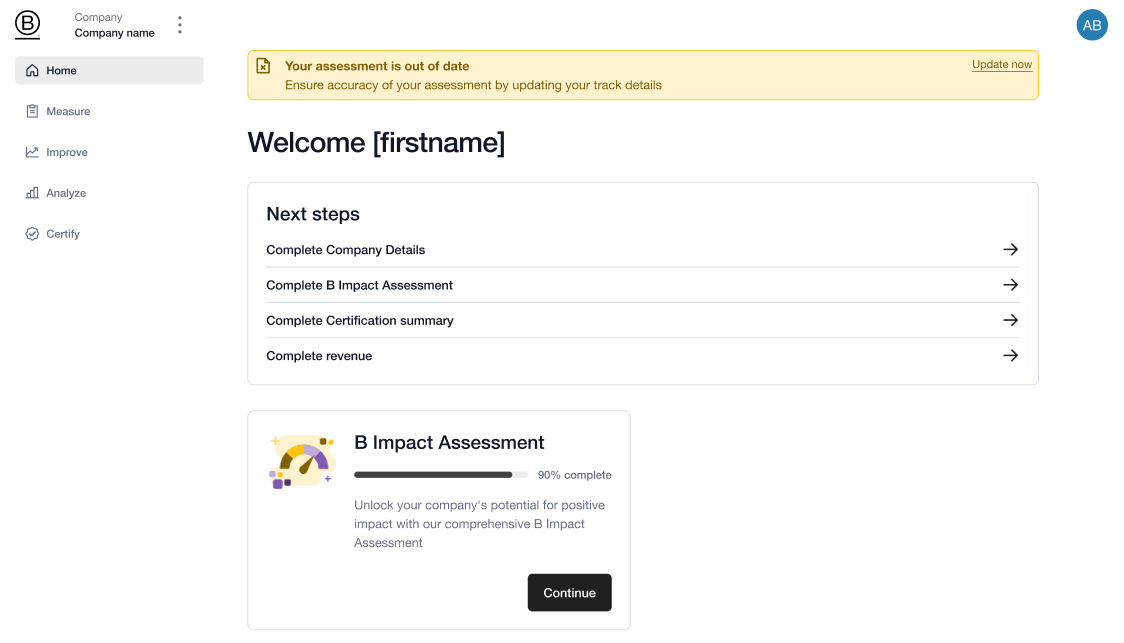
Task: Click arrow next to Complete Certification summary
Action: [x=1010, y=320]
